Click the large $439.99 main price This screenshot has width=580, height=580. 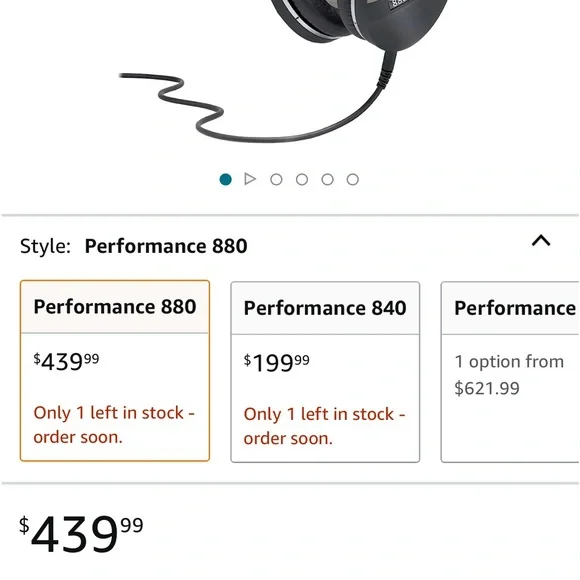coord(81,534)
